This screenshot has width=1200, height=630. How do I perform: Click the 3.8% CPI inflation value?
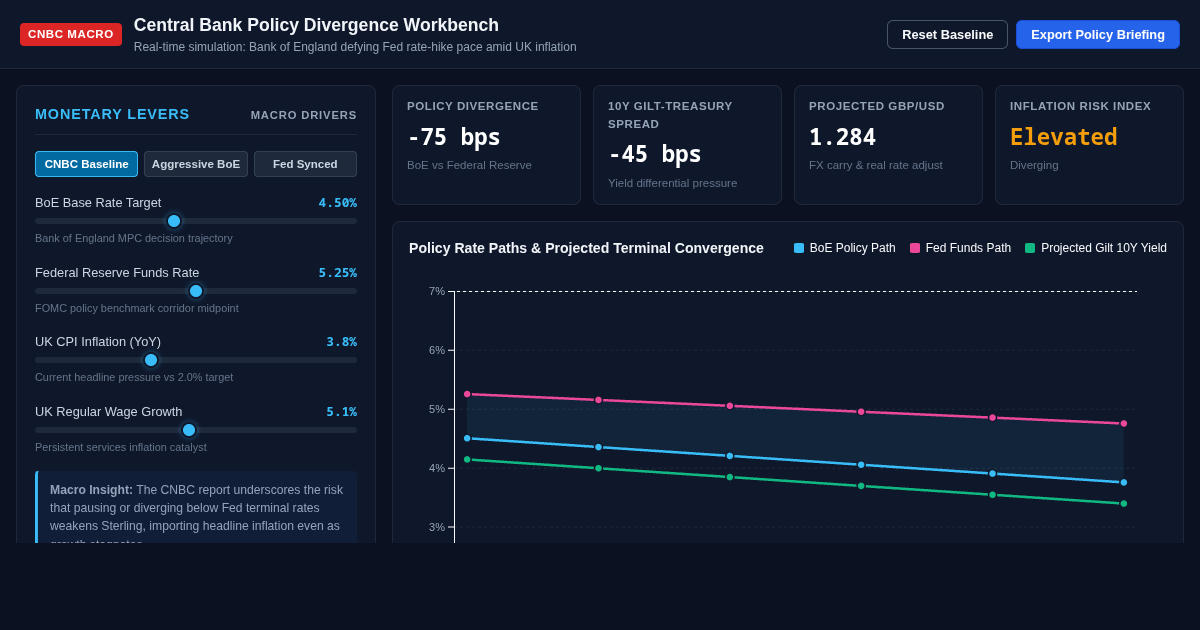342,342
